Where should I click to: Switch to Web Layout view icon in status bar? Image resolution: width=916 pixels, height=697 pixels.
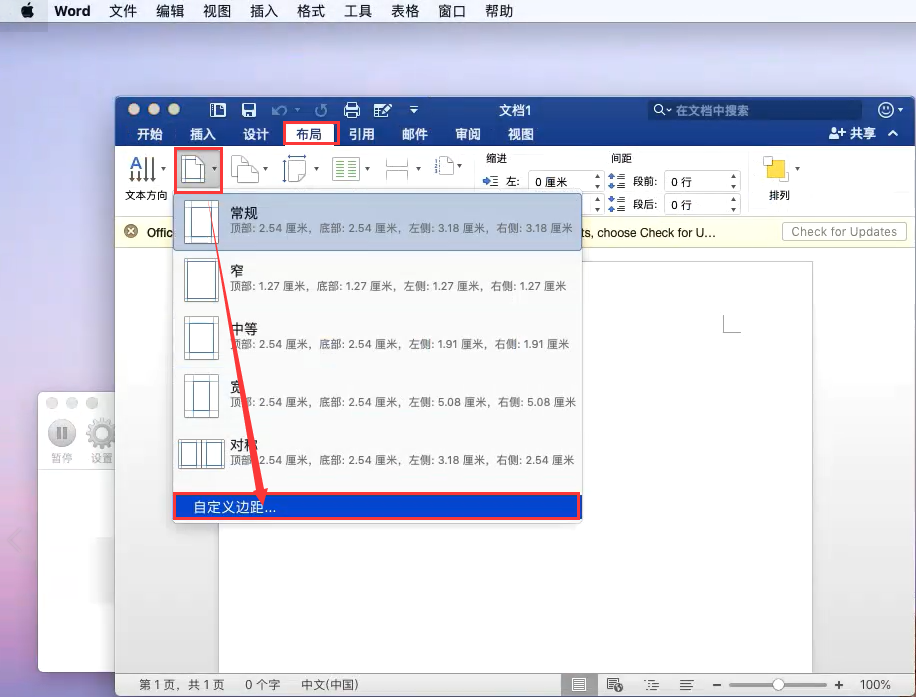click(x=615, y=685)
